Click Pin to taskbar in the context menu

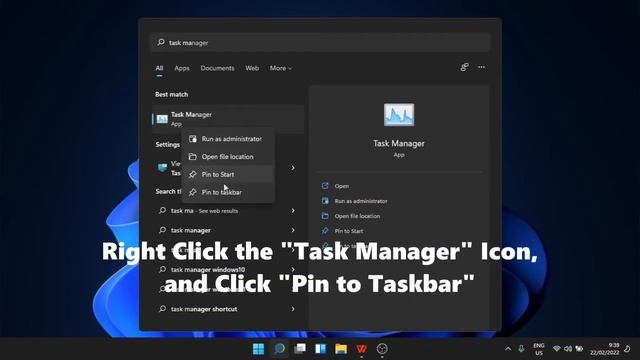pyautogui.click(x=228, y=192)
